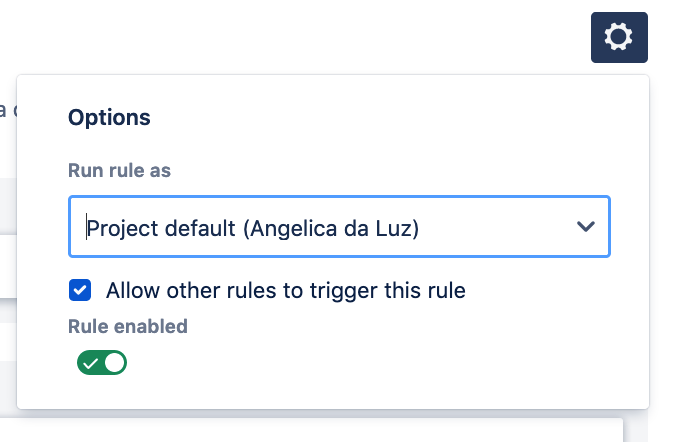Image resolution: width=688 pixels, height=442 pixels.
Task: Disable the Rule enabled toggle
Action: 102,362
